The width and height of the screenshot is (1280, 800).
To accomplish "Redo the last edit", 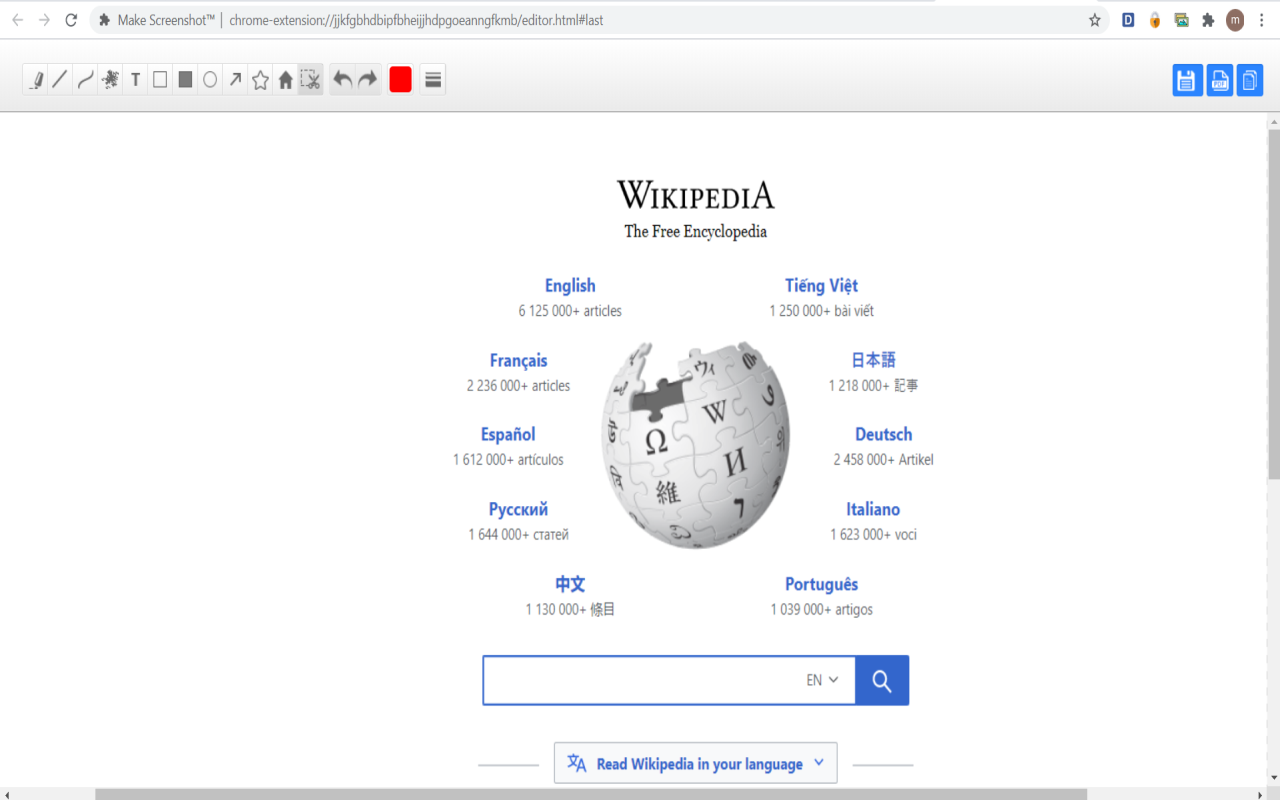I will [x=368, y=80].
